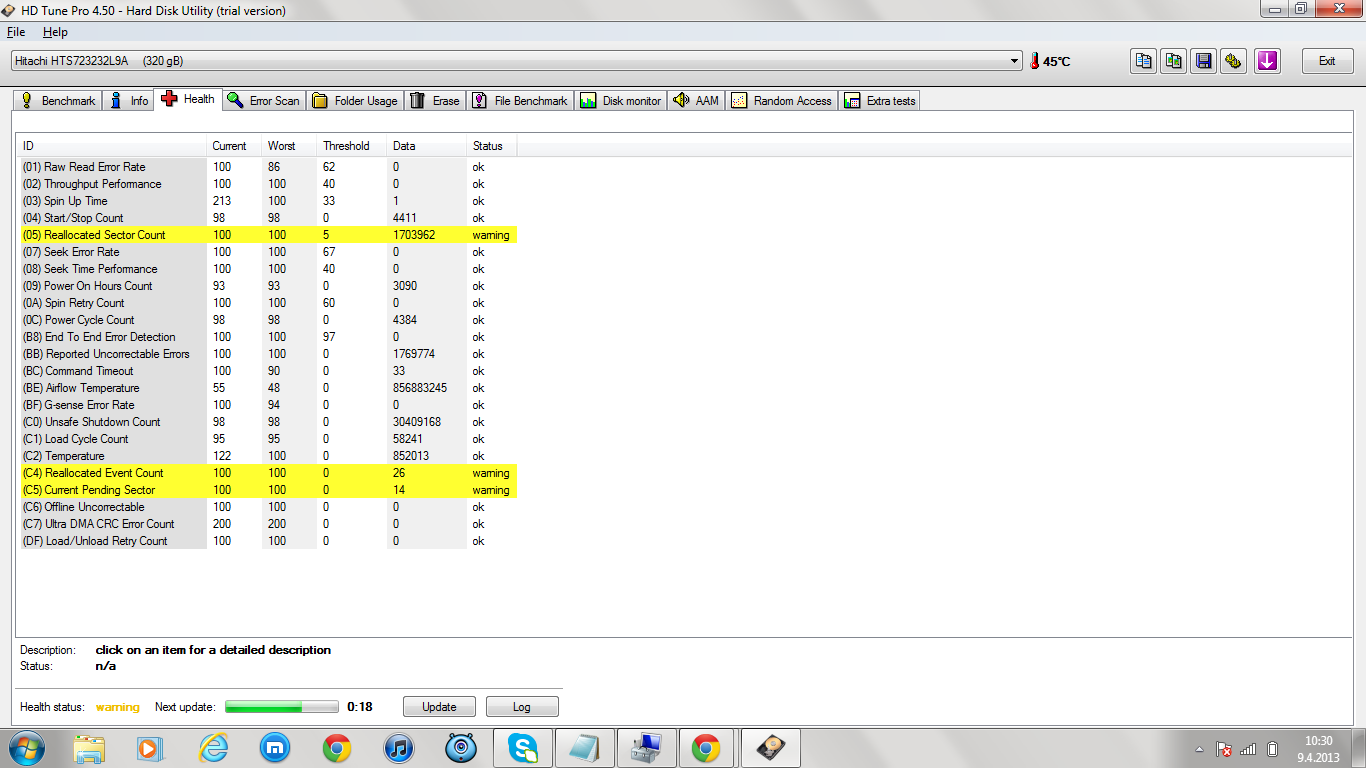Viewport: 1366px width, 768px height.
Task: Open the Action Center flag tray icon
Action: [1222, 748]
